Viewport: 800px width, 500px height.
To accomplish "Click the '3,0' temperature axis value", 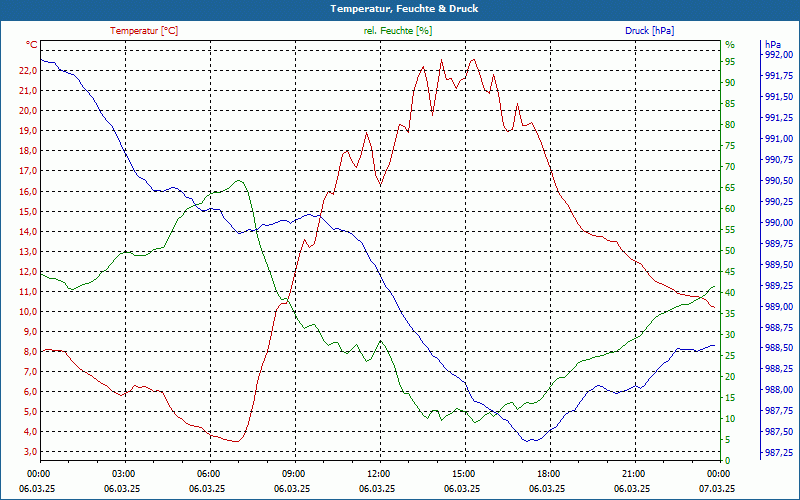I will pyautogui.click(x=30, y=452).
